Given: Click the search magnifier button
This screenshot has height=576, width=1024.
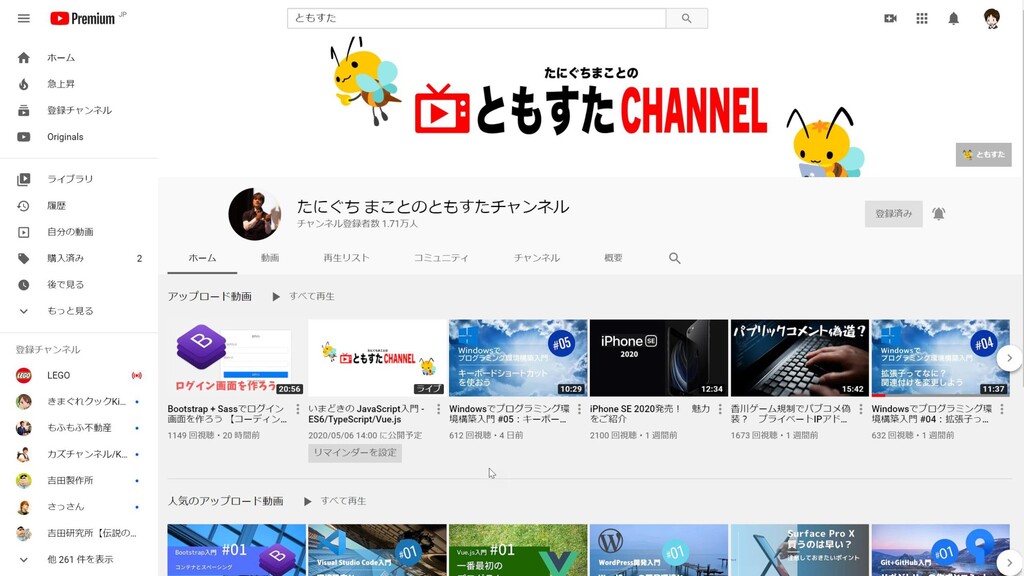Looking at the screenshot, I should pos(686,18).
